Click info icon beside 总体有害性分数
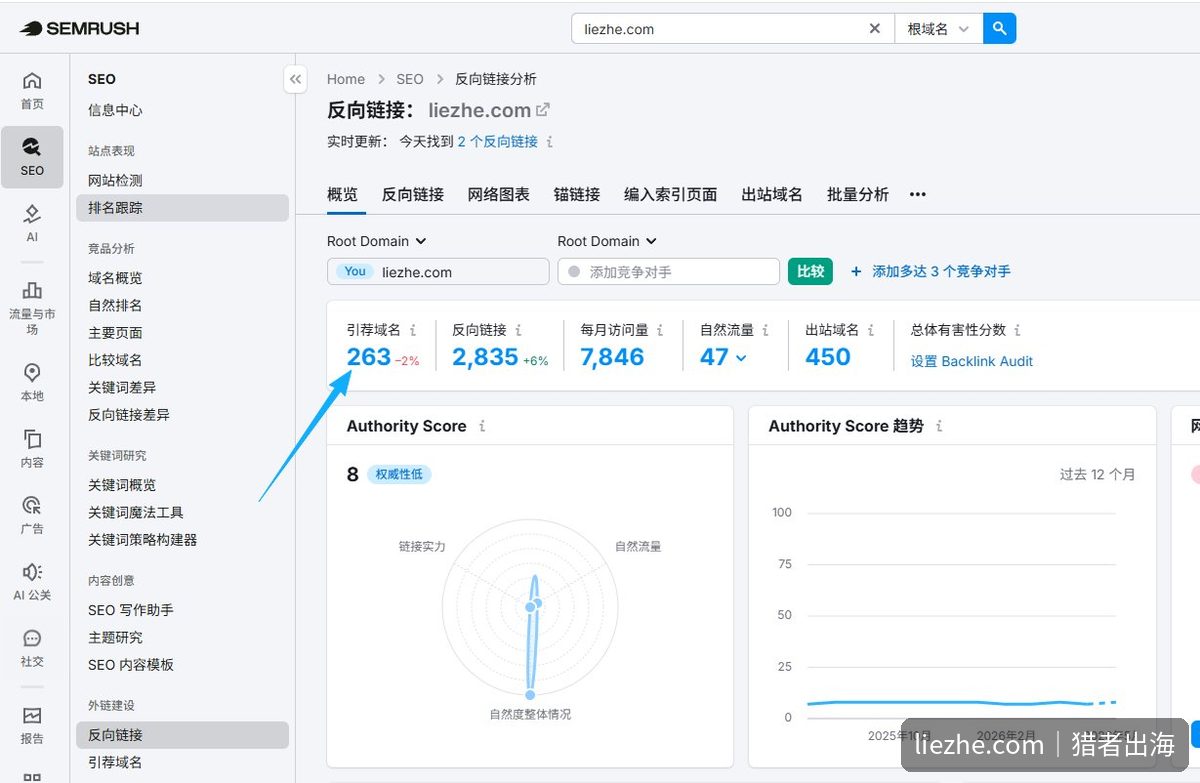Screen dimensions: 1200x783 [1017, 330]
